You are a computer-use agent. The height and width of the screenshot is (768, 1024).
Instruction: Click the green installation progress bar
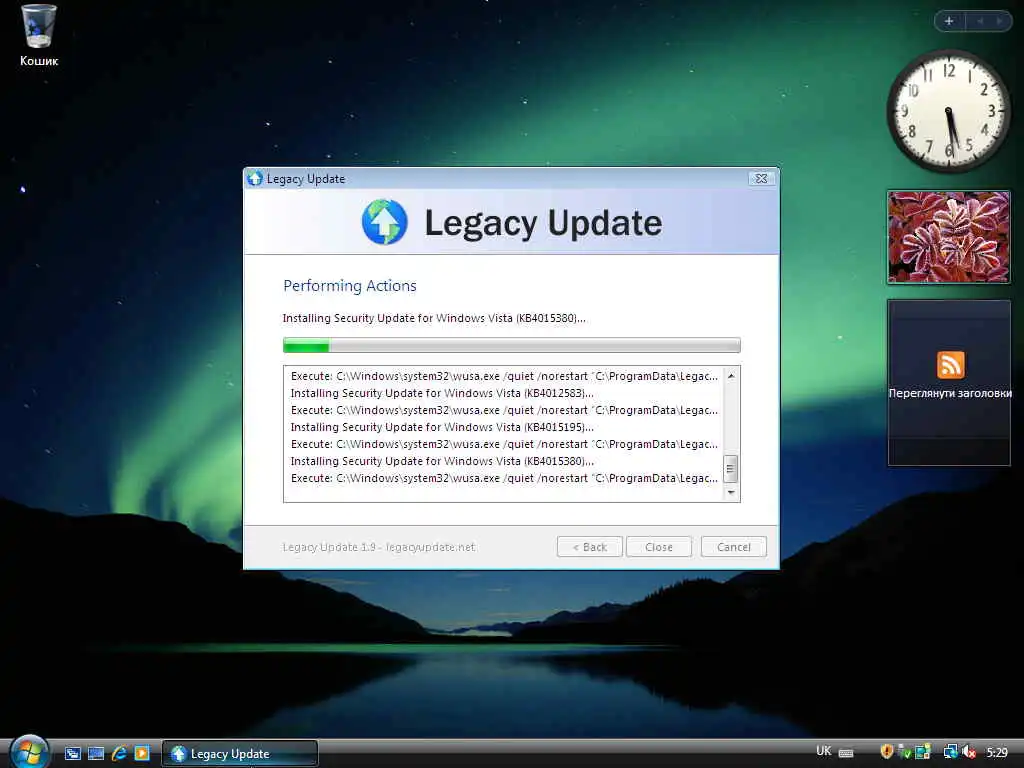click(511, 345)
